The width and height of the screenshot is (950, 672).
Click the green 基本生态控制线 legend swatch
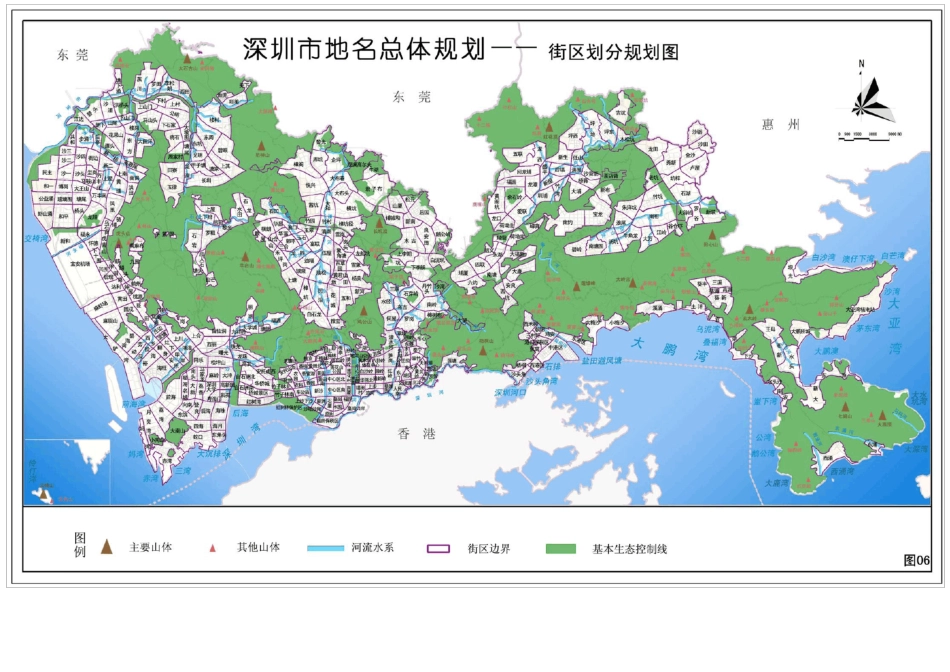pos(561,549)
